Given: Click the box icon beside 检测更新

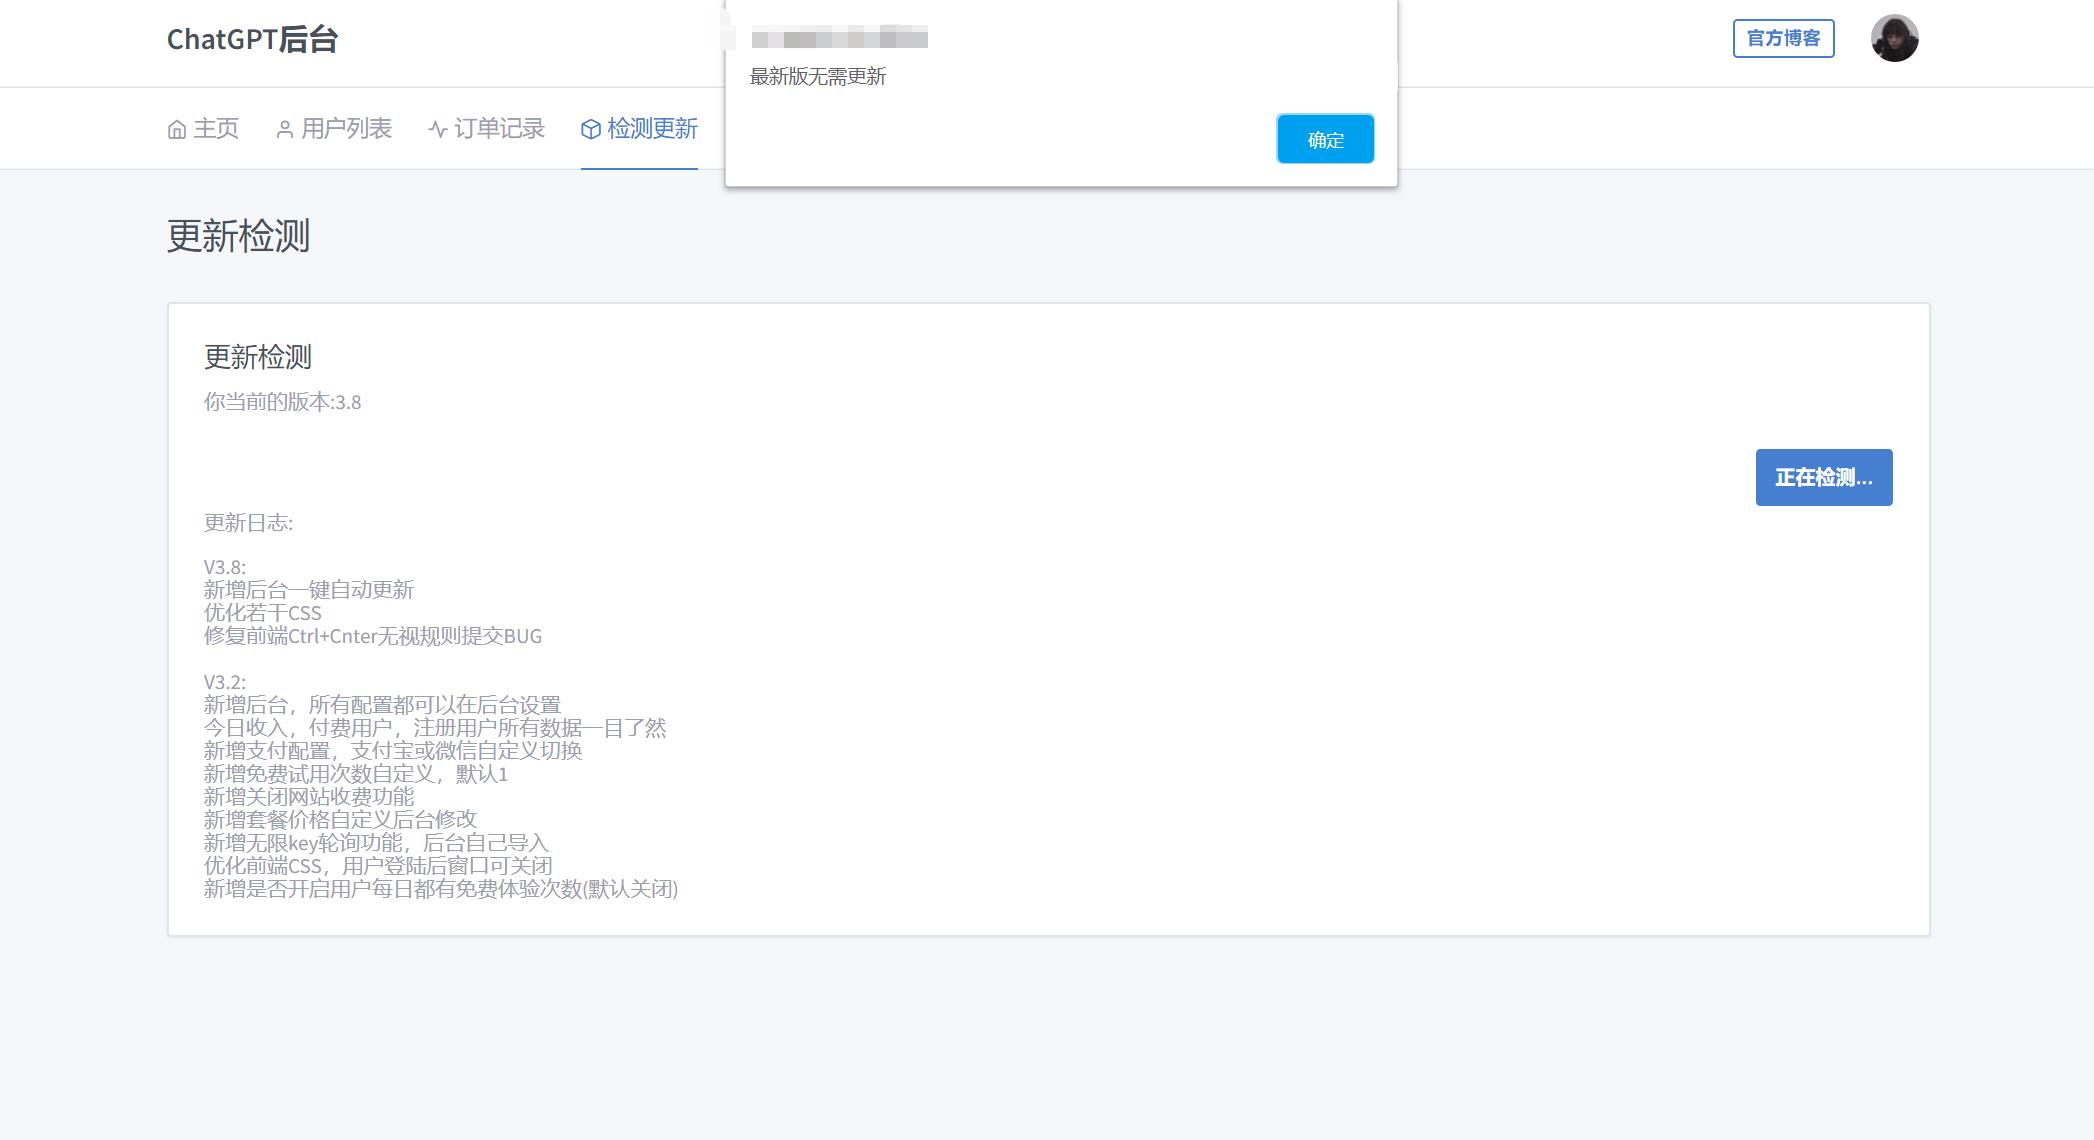Looking at the screenshot, I should (x=591, y=130).
